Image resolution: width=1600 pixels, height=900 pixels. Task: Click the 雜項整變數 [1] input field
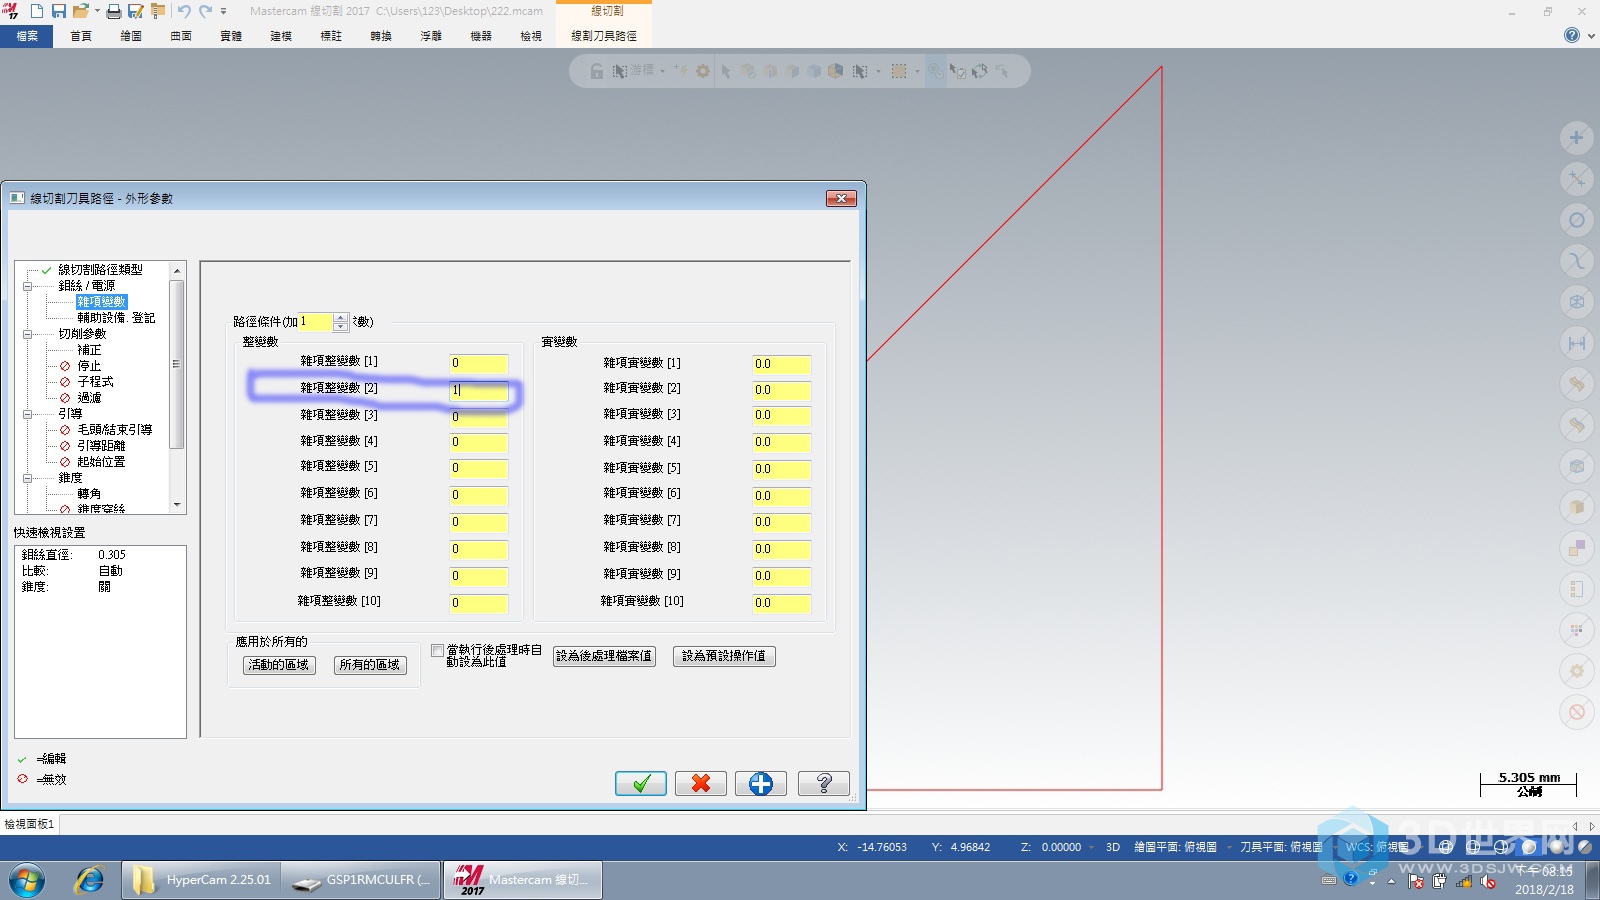coord(478,363)
